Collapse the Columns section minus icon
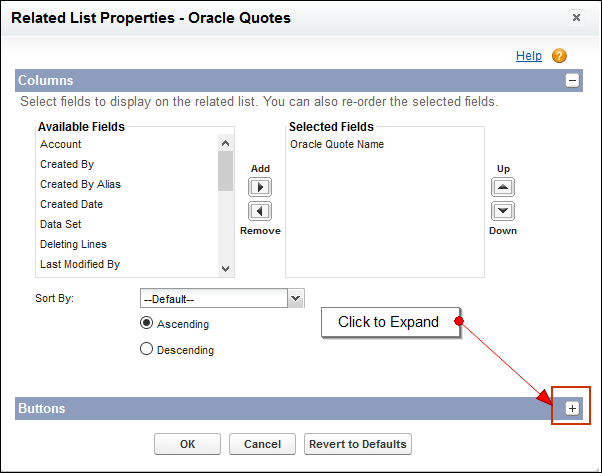602x473 pixels. 573,81
